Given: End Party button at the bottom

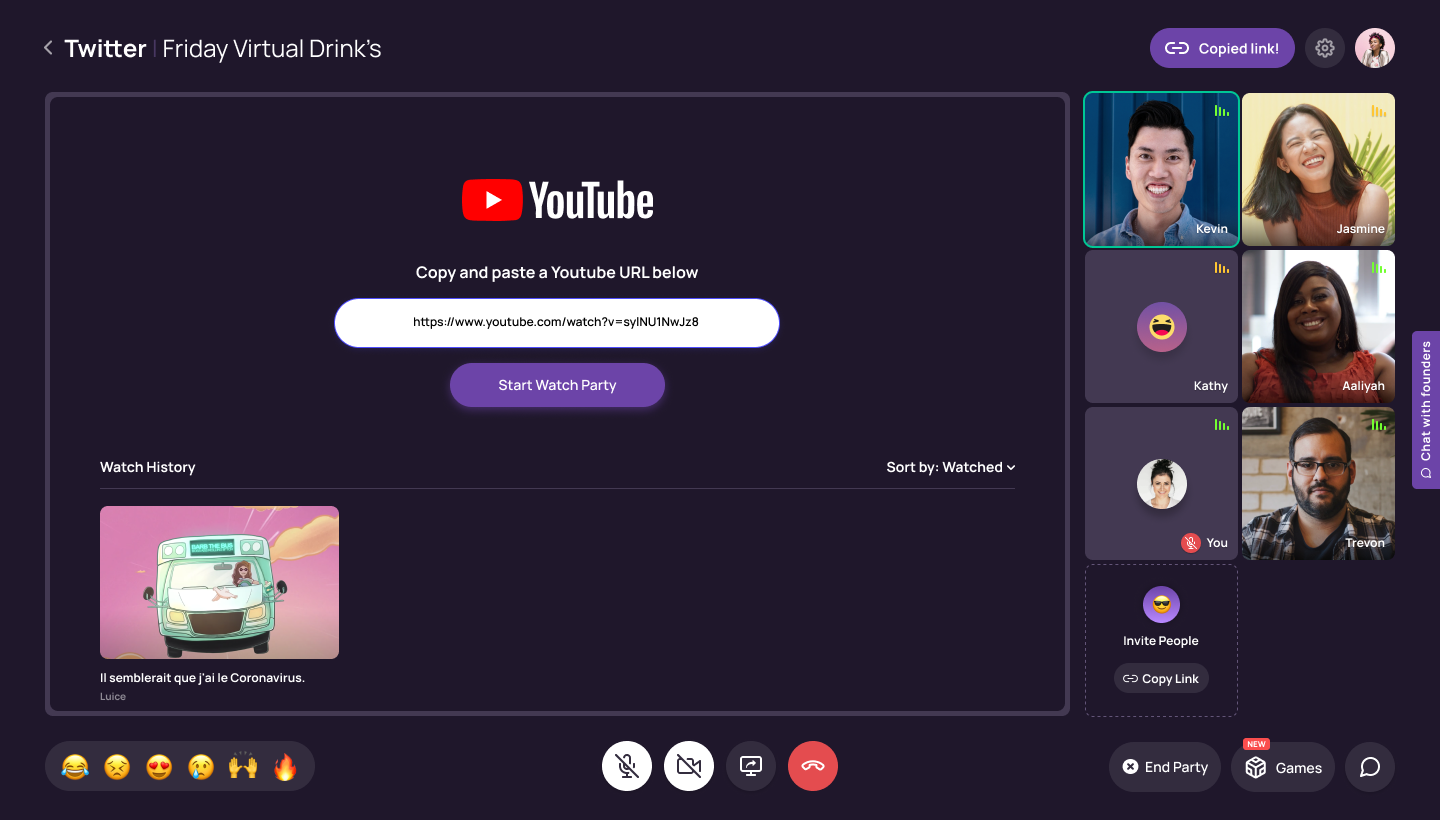Looking at the screenshot, I should pos(1165,767).
